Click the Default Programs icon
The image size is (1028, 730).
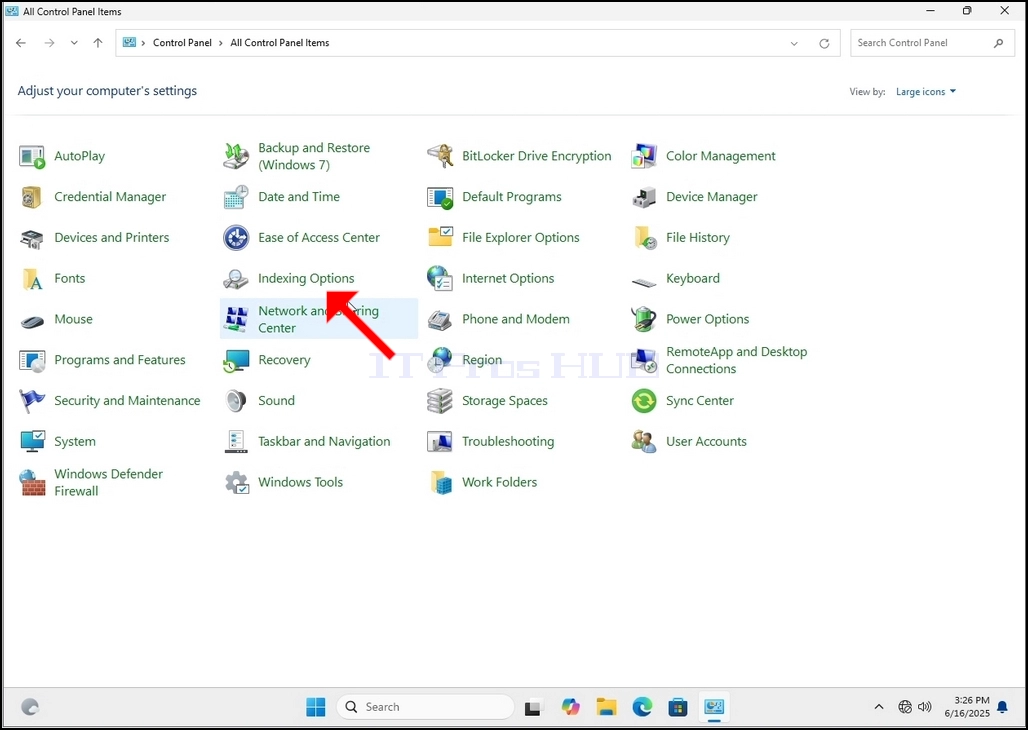pos(440,197)
